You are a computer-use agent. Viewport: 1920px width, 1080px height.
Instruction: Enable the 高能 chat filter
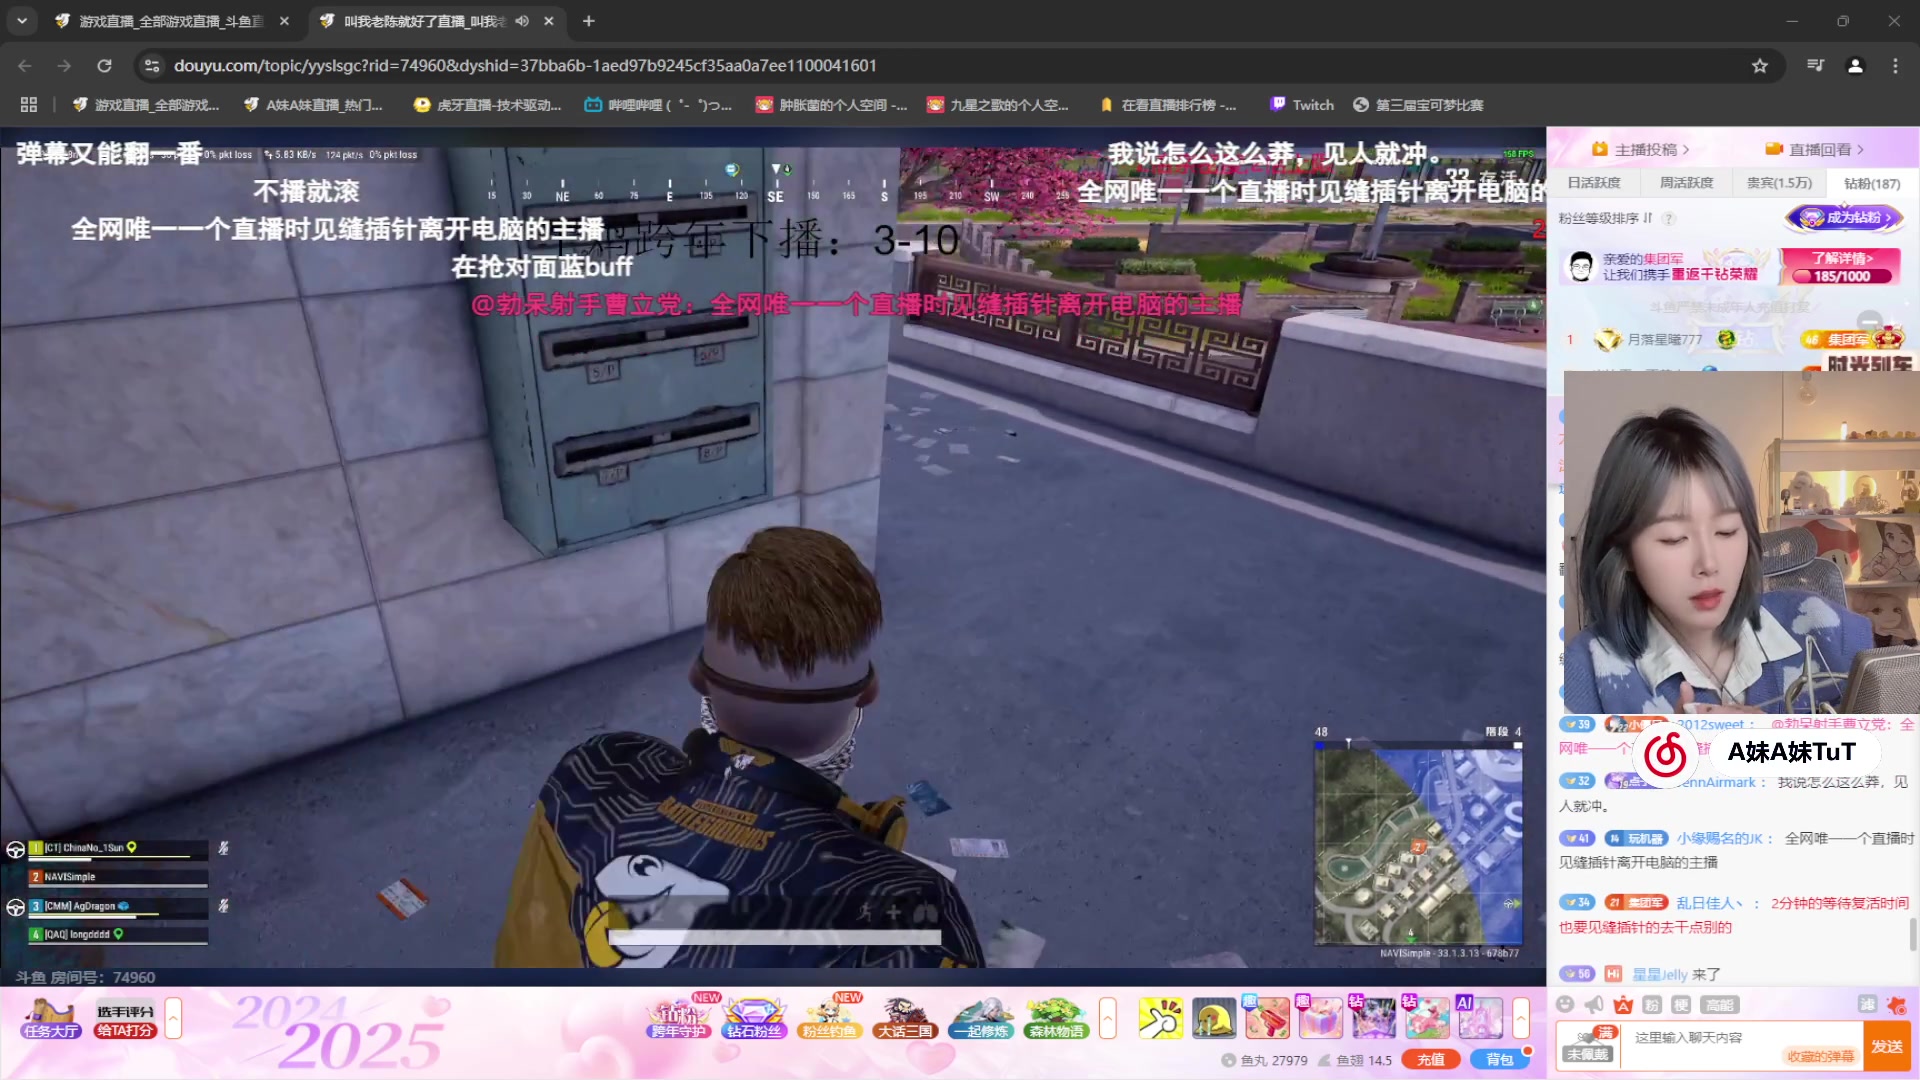tap(1720, 1003)
